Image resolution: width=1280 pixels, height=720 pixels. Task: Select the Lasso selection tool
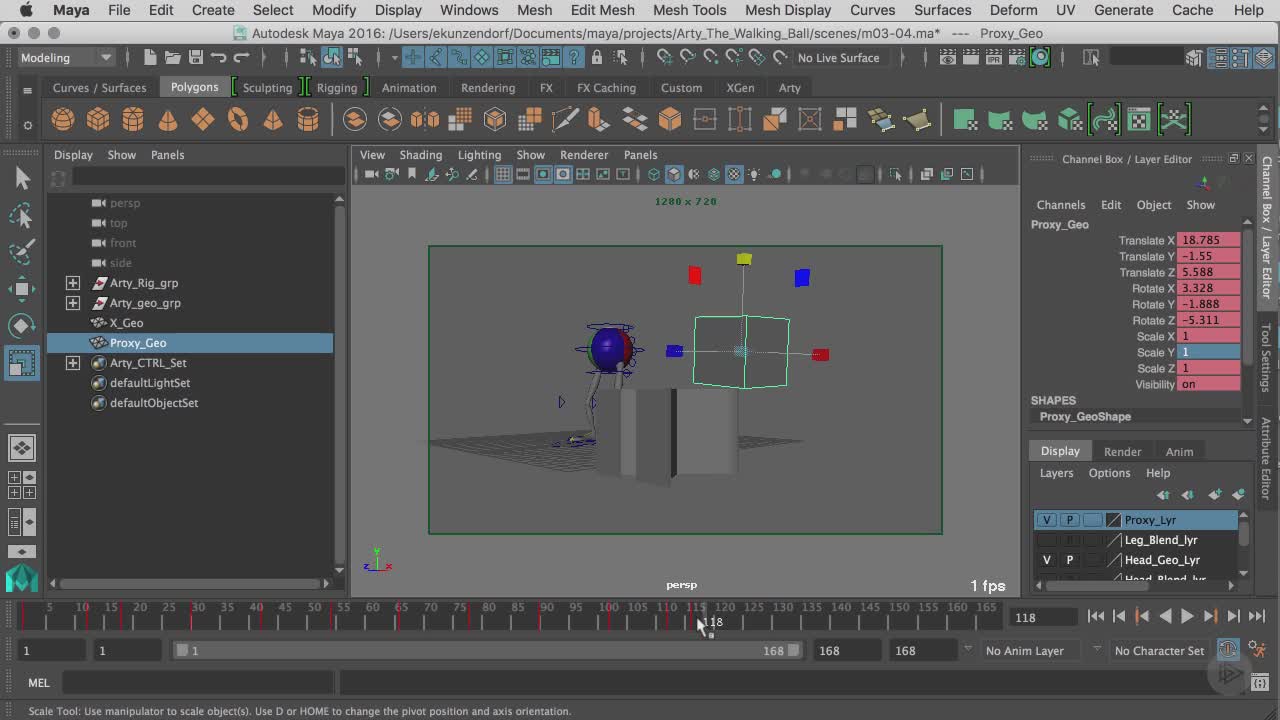(x=22, y=215)
